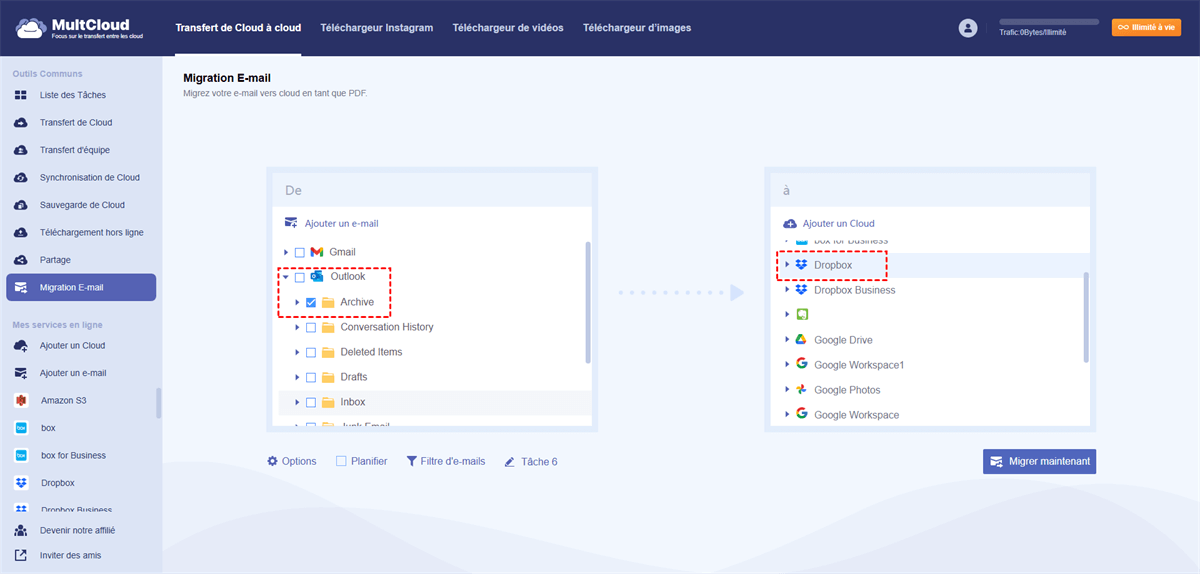
Task: Click the destination panel scrollbar
Action: (x=1086, y=318)
